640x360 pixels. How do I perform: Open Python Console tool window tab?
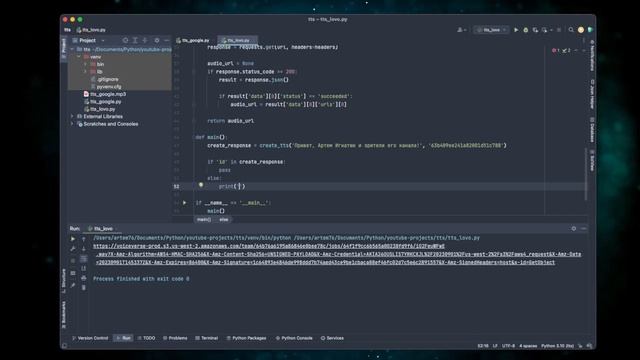coord(294,338)
